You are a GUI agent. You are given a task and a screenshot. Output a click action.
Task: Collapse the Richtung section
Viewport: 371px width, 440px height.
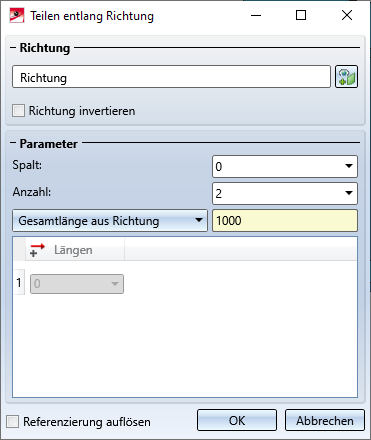tap(13, 48)
